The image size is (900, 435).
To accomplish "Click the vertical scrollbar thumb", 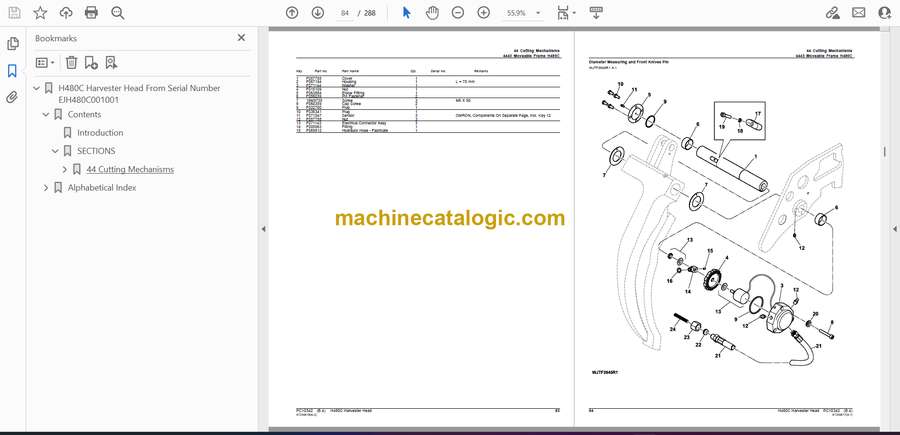I will (884, 152).
